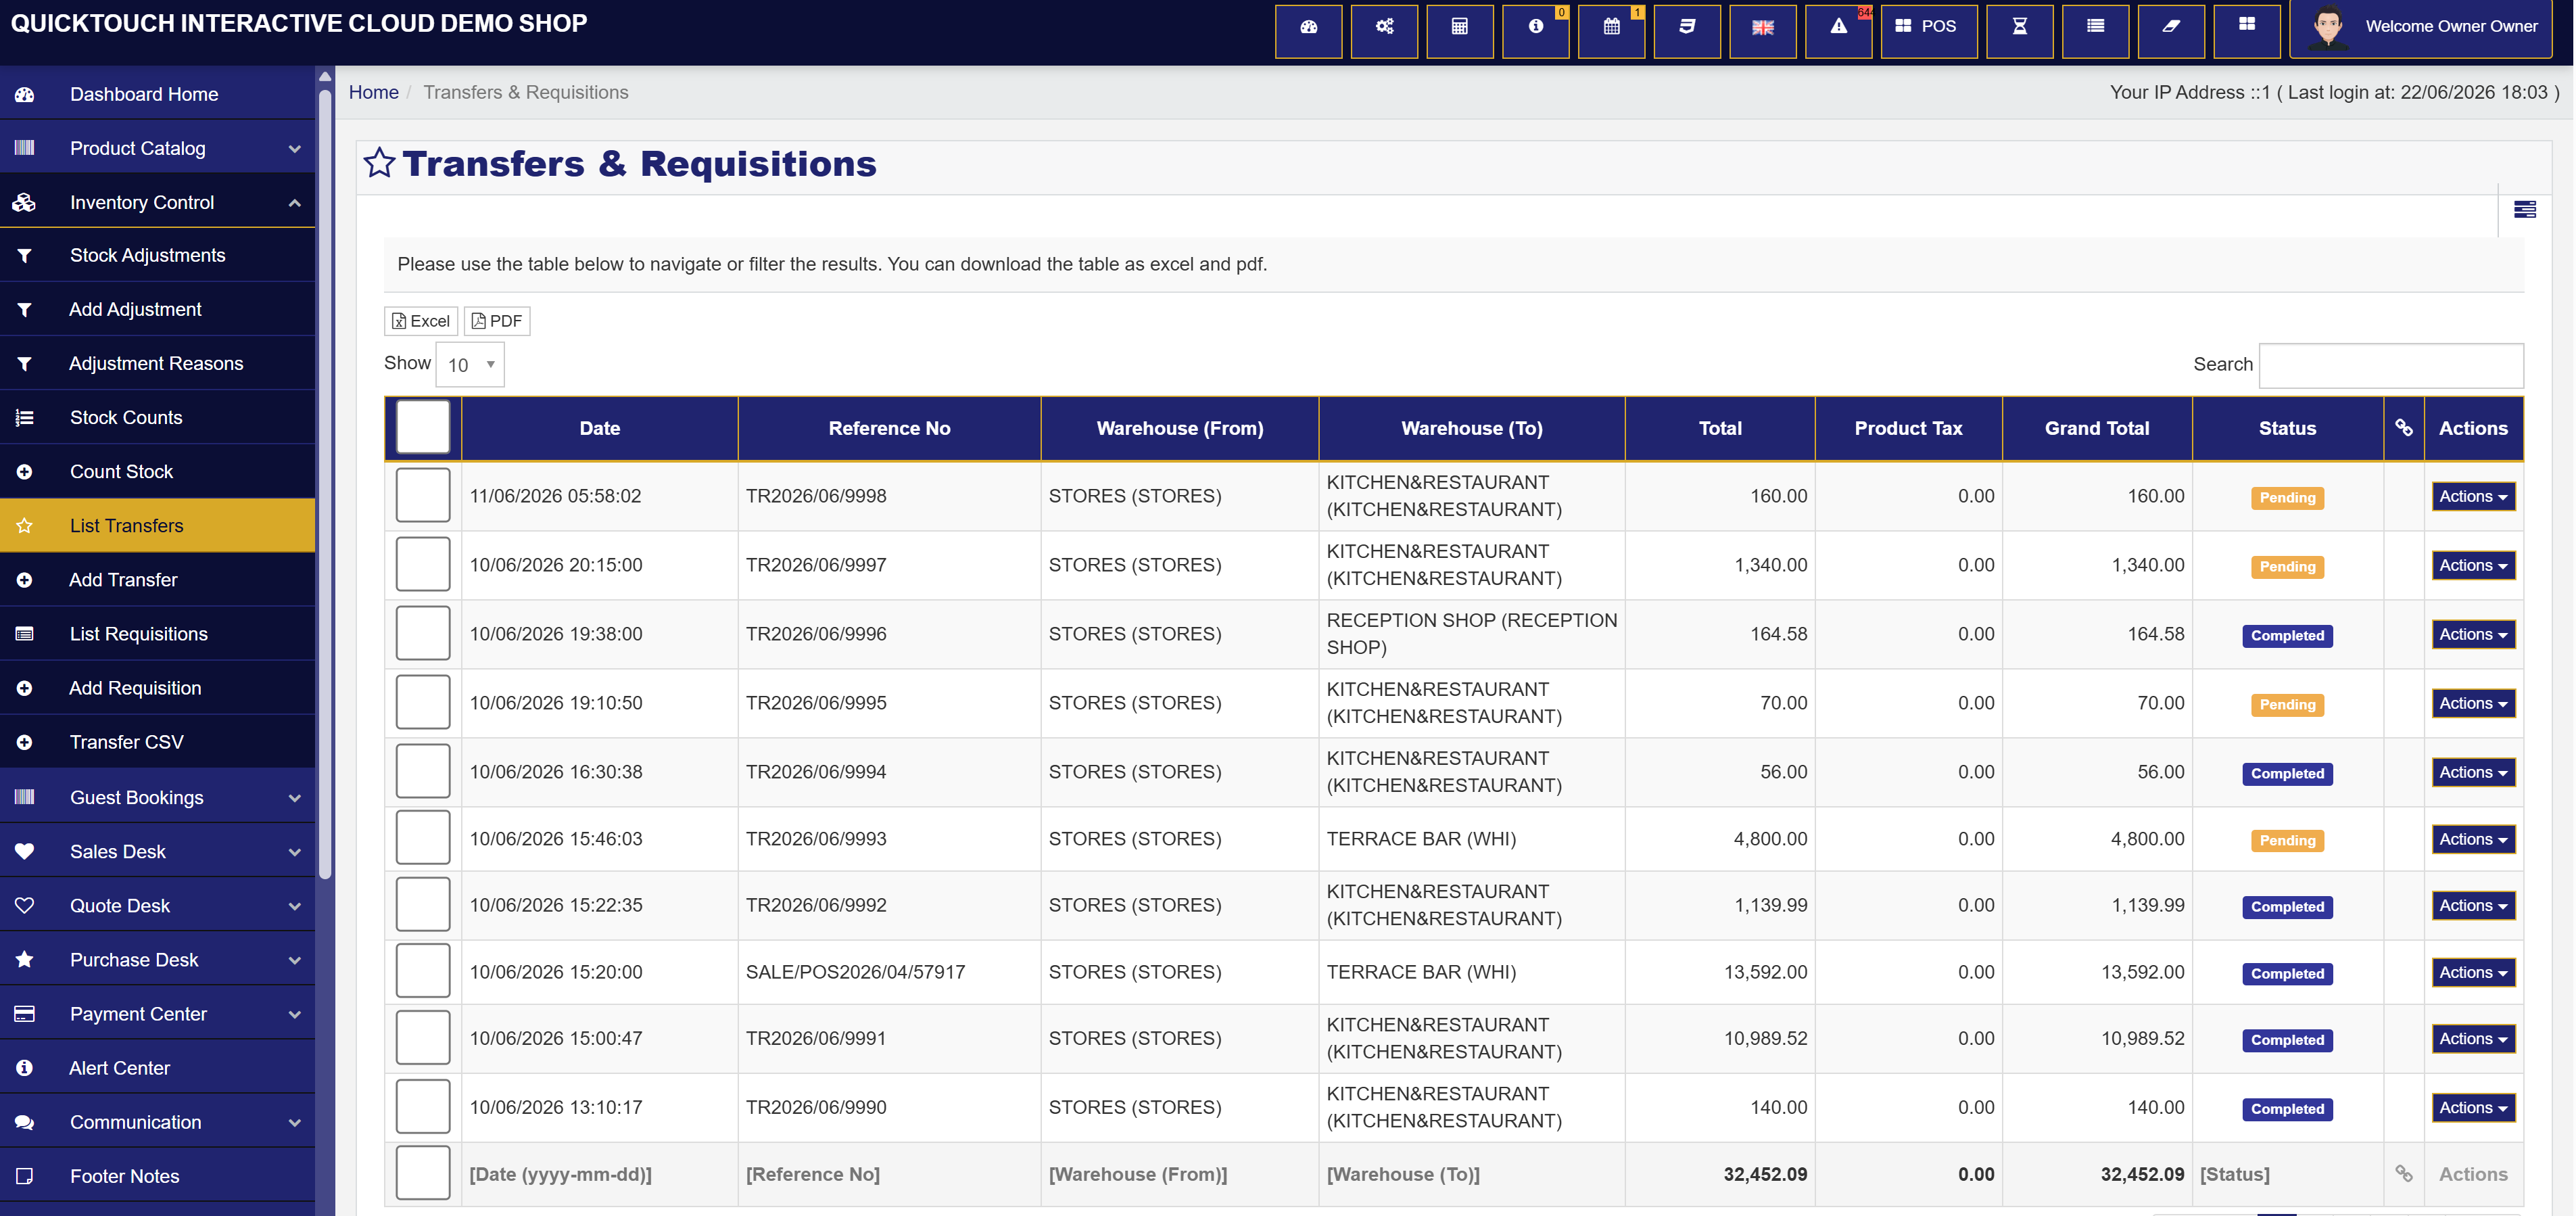
Task: Sort the table by Date column header
Action: click(x=599, y=428)
